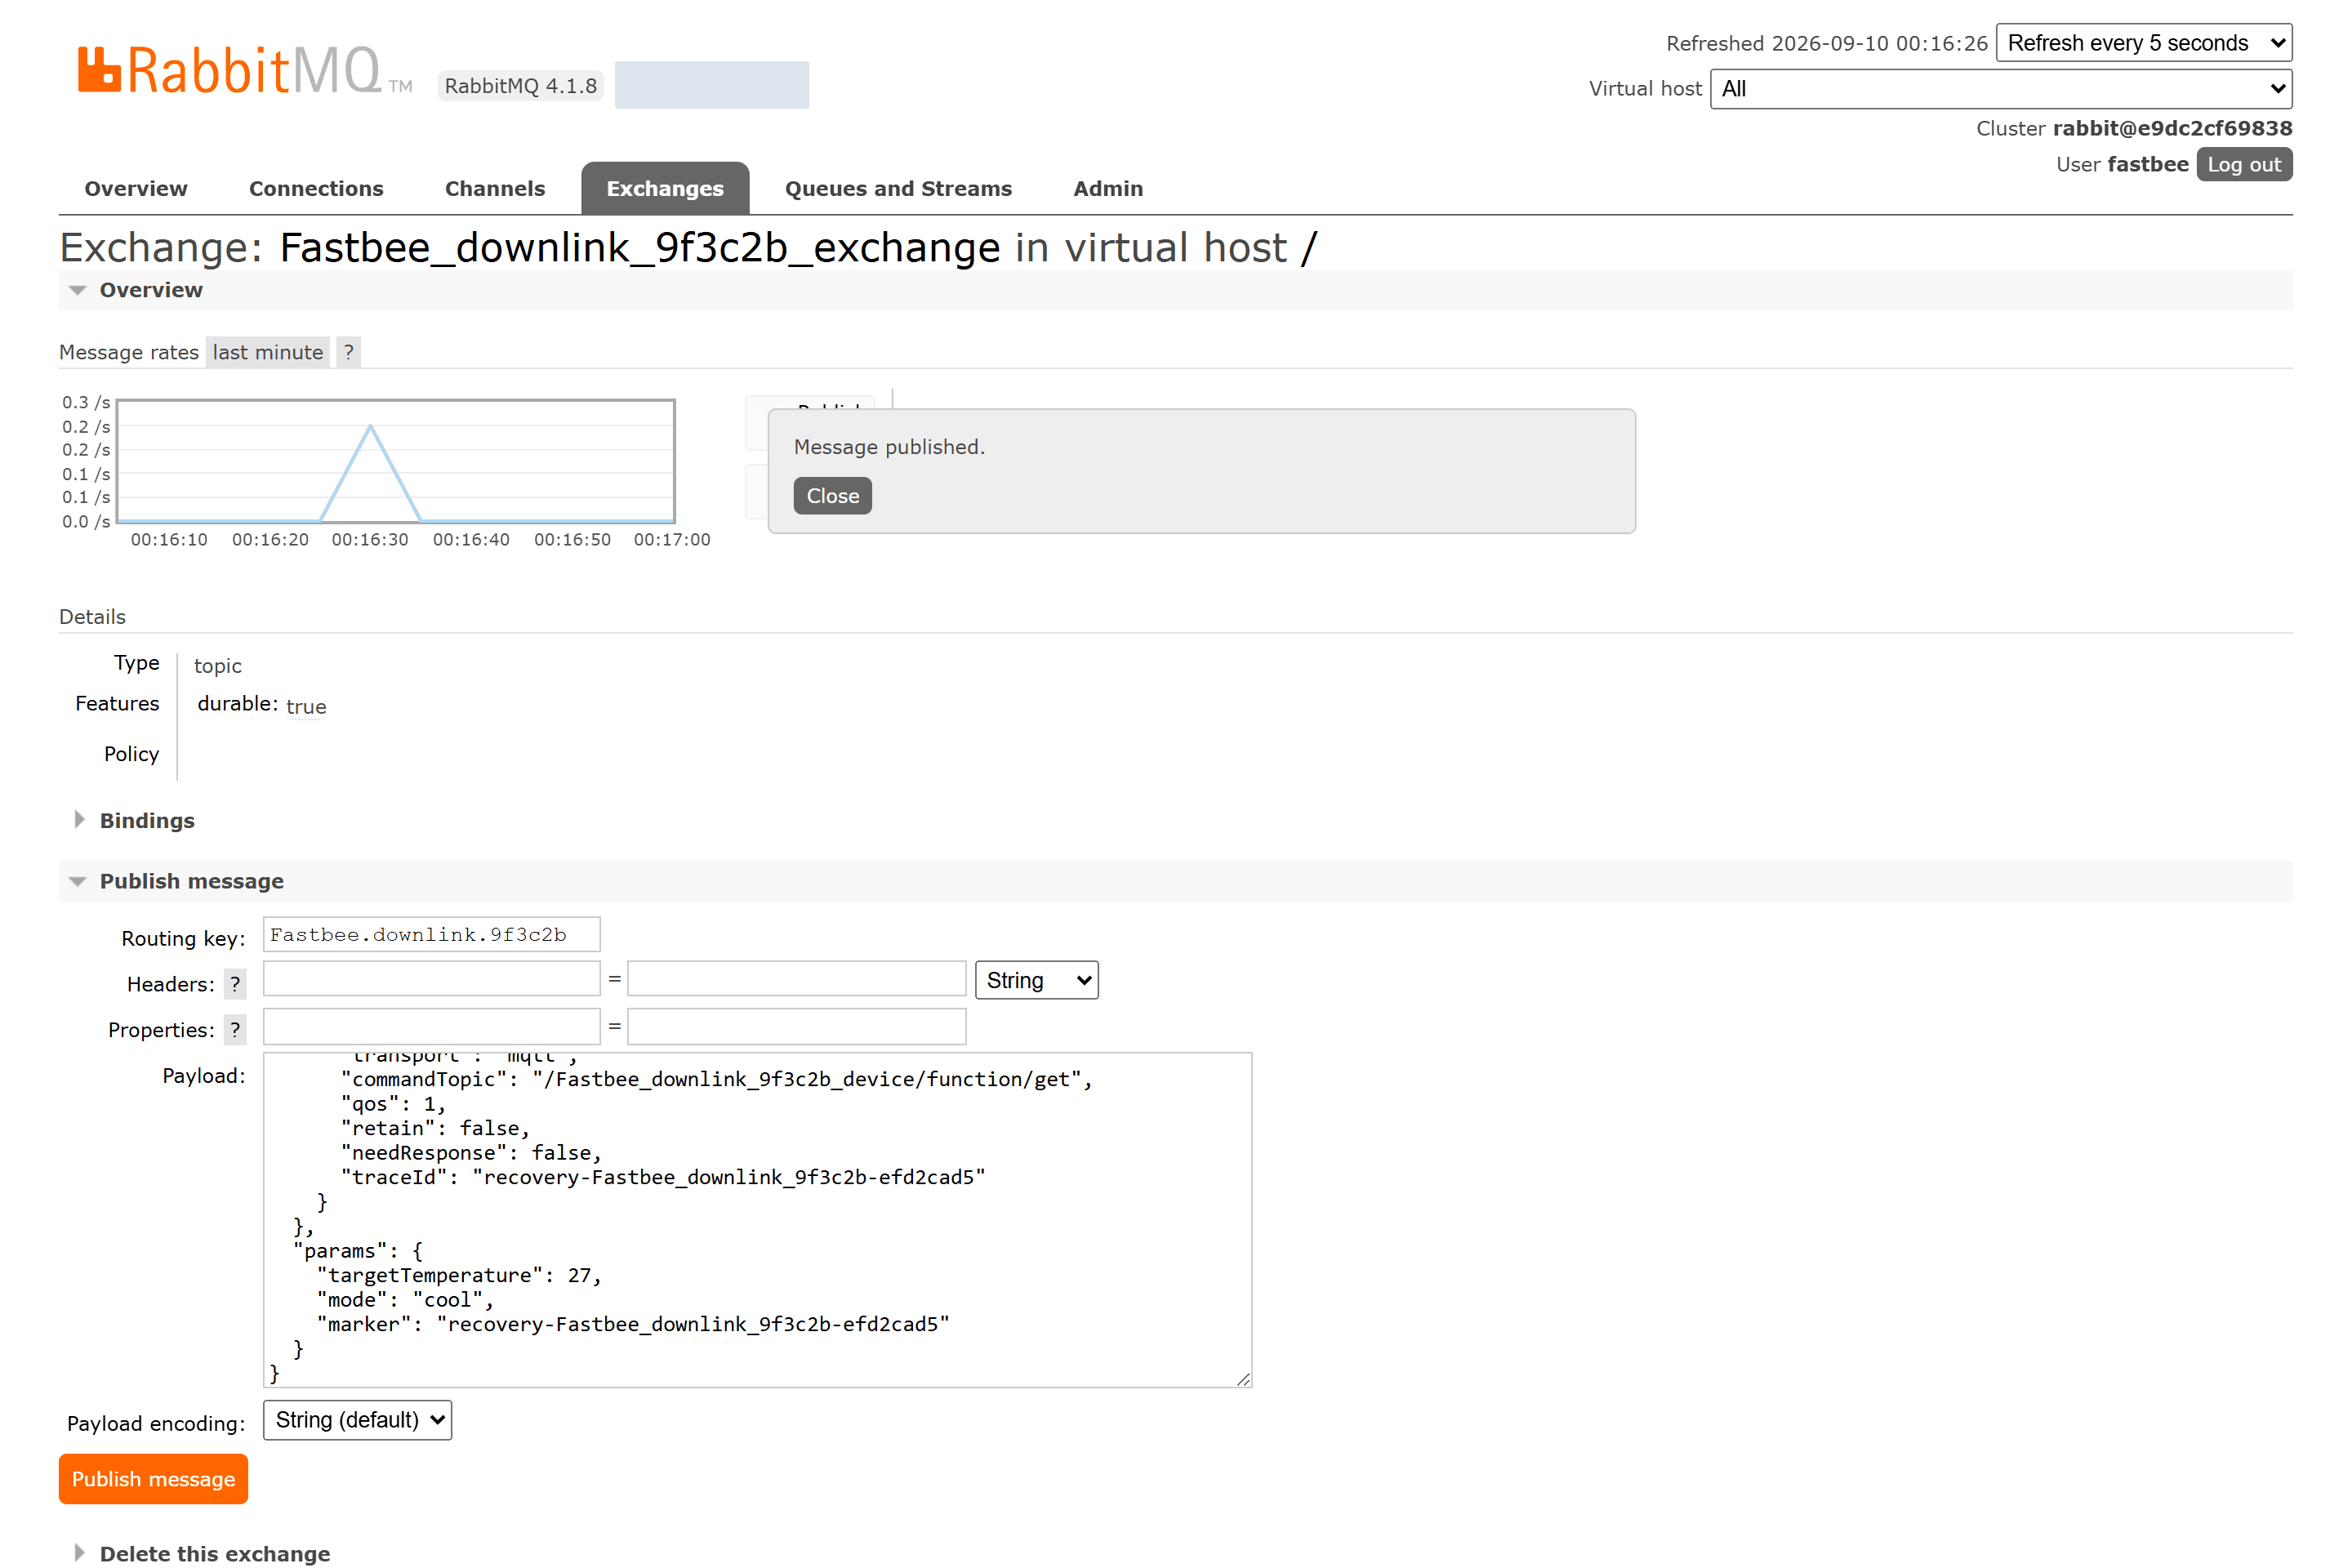Open the header type String dropdown
Viewport: 2352px width, 1568px height.
coord(1037,980)
